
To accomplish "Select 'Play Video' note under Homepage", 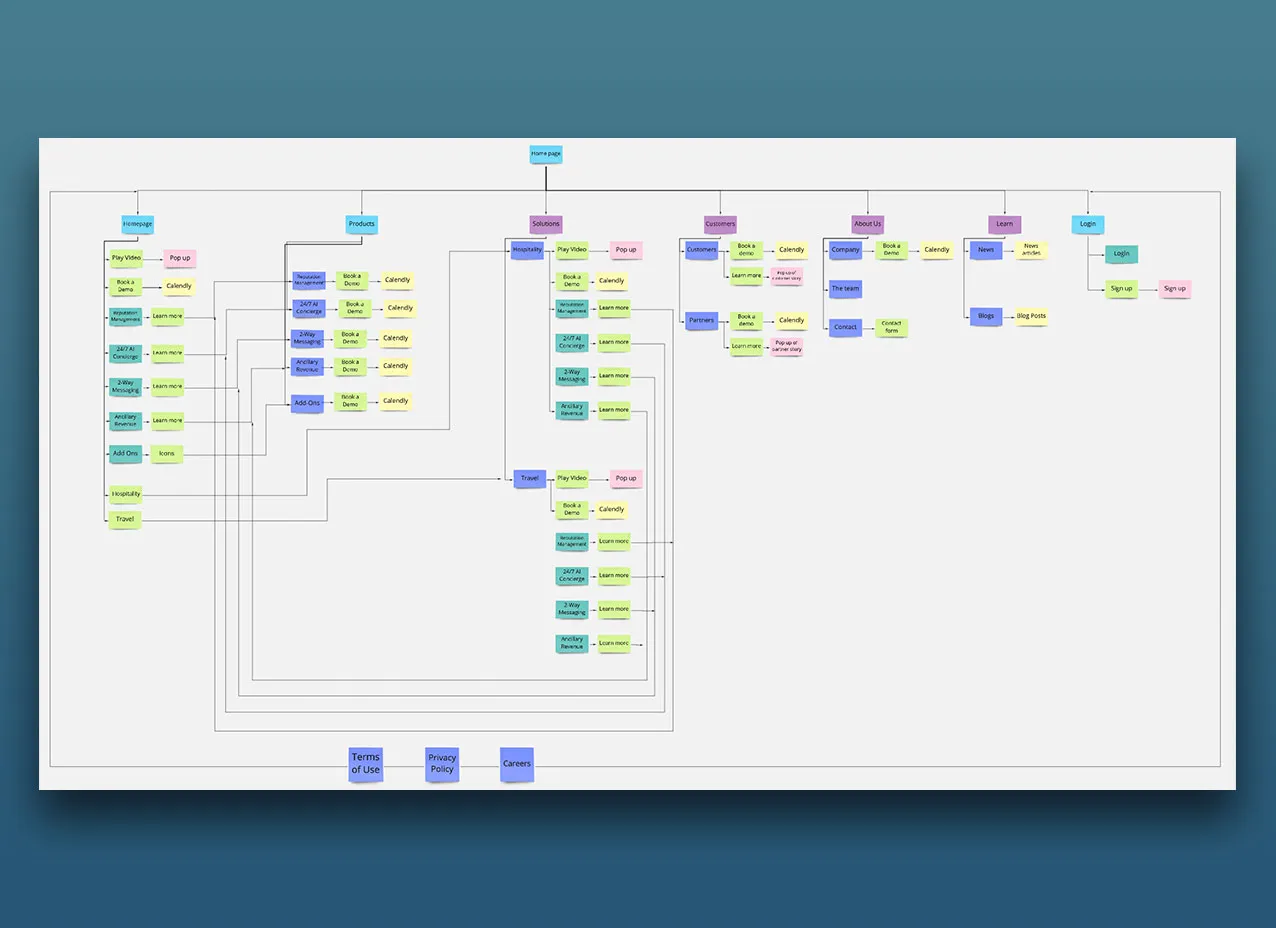I will tap(126, 258).
